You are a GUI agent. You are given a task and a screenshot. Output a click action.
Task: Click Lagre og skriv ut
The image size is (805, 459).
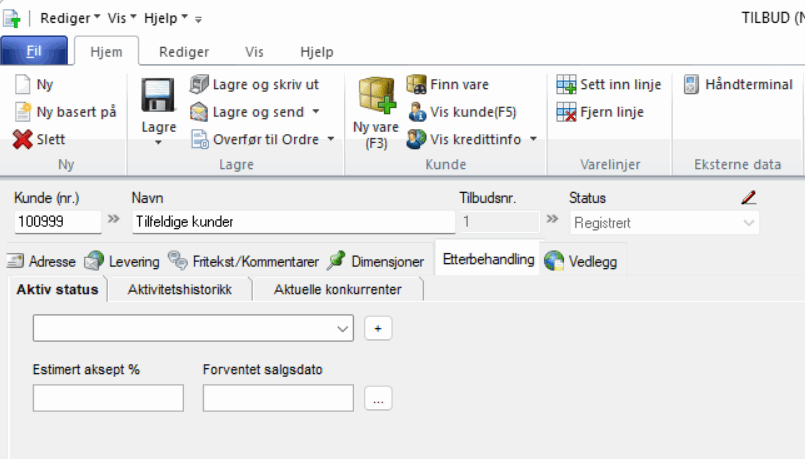[x=254, y=85]
